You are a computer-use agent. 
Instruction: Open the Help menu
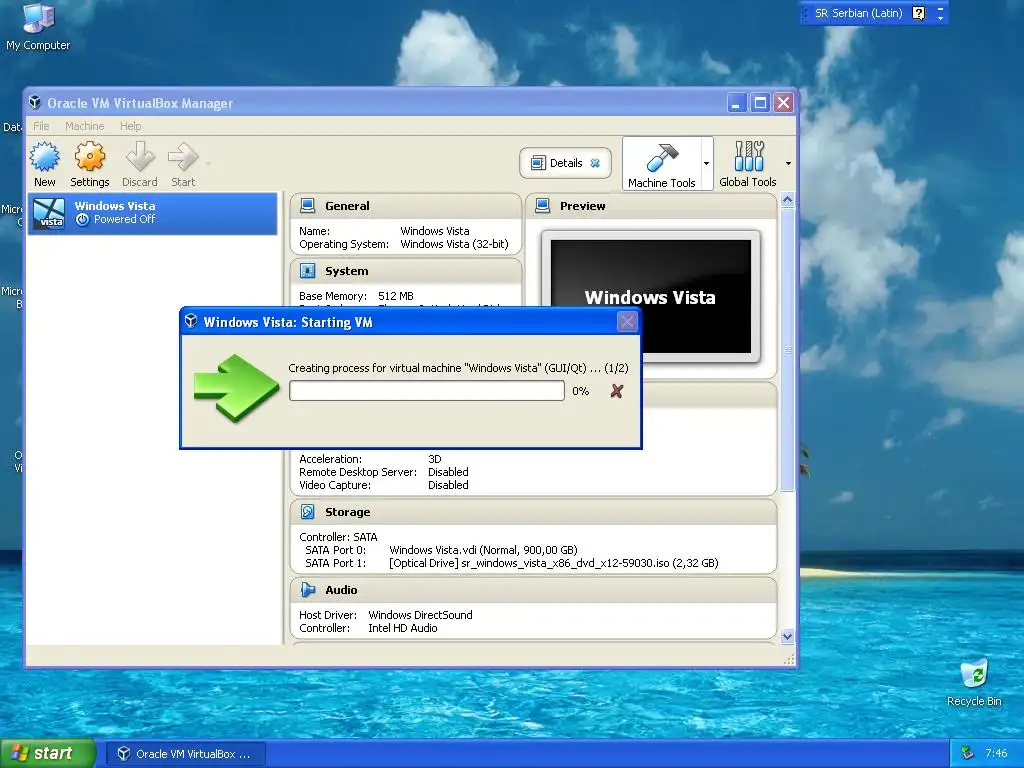point(131,126)
